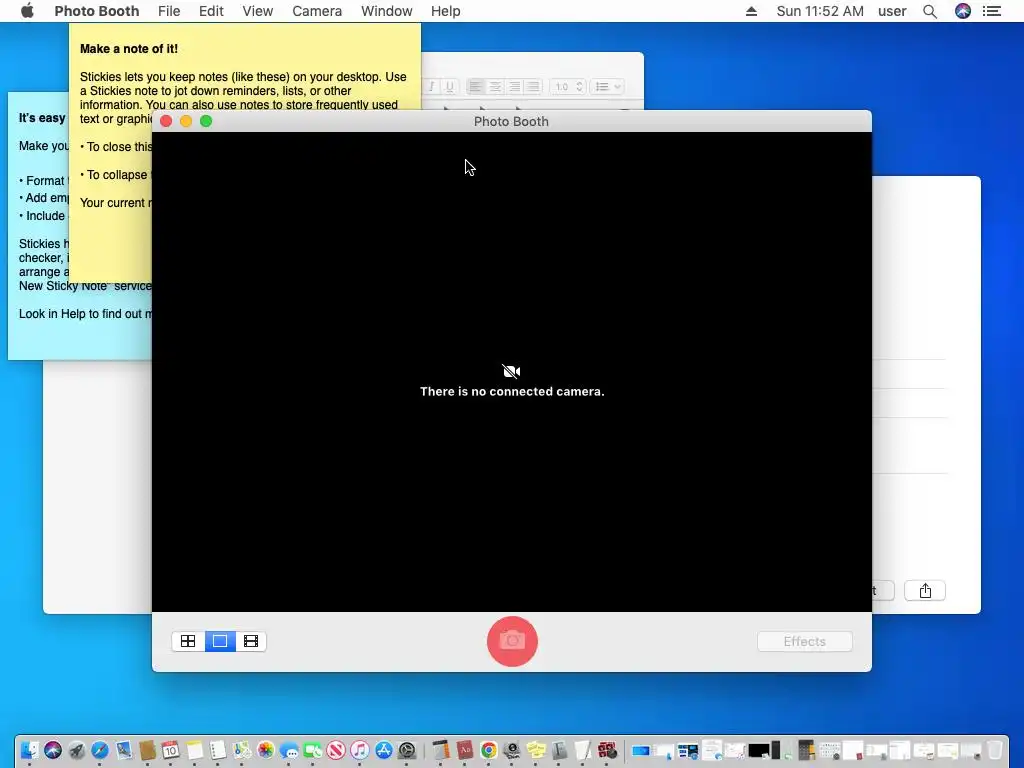
Task: Open Reminders from the Dock
Action: pos(218,750)
